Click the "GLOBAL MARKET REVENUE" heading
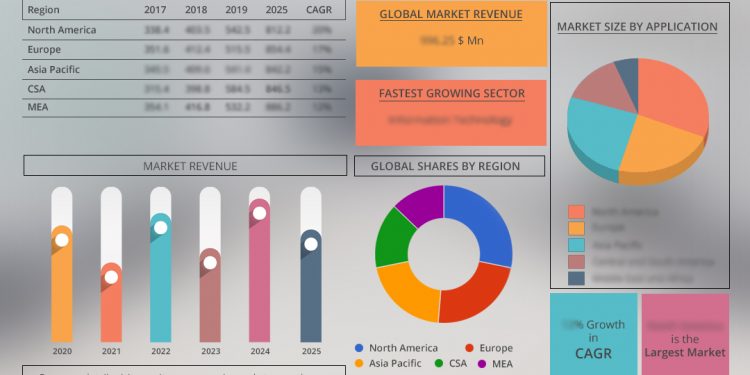 (451, 15)
